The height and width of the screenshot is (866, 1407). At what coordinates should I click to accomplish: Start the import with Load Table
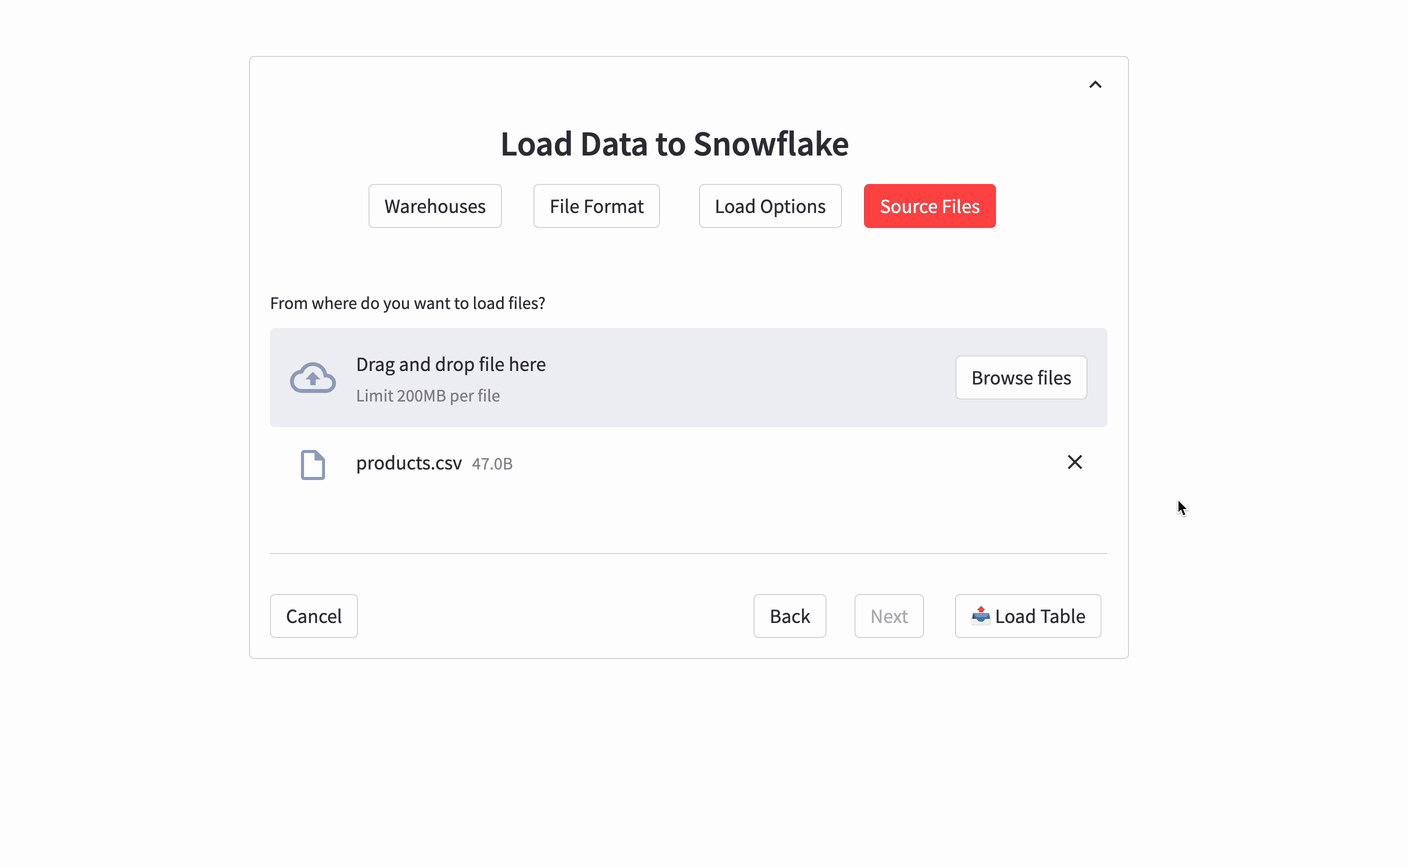pos(1039,616)
